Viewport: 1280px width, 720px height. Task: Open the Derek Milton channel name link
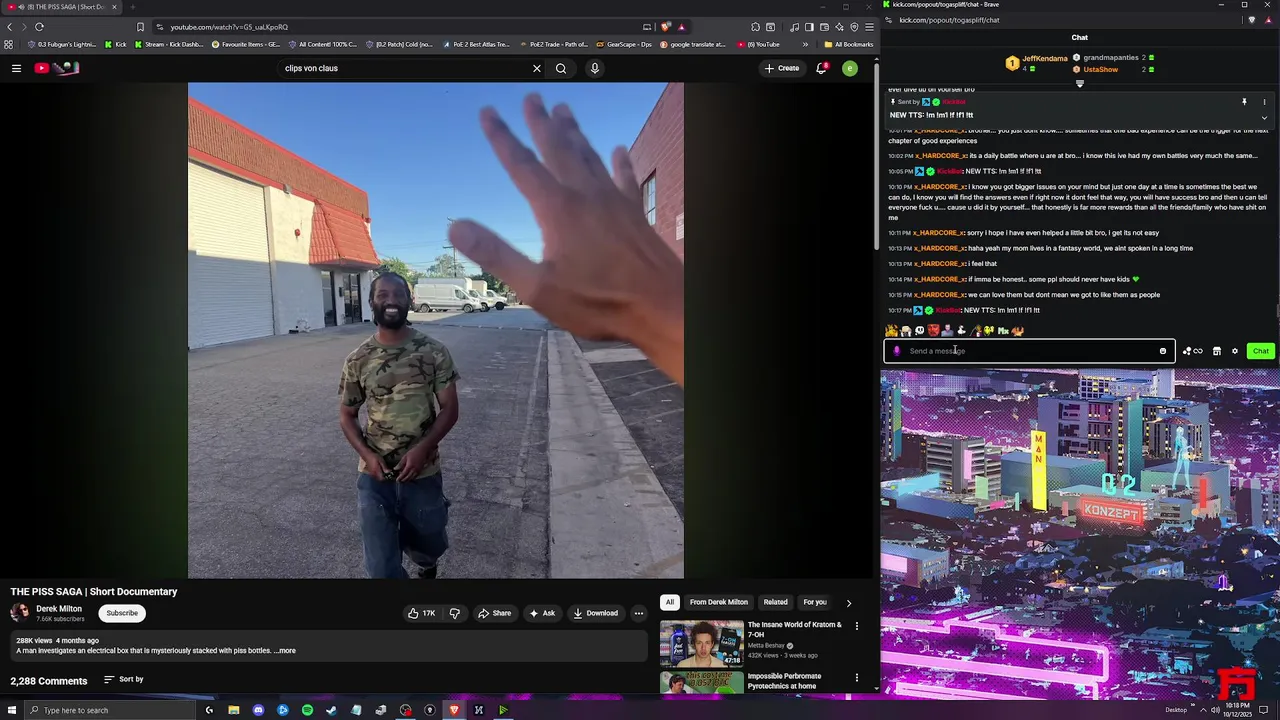coord(59,609)
